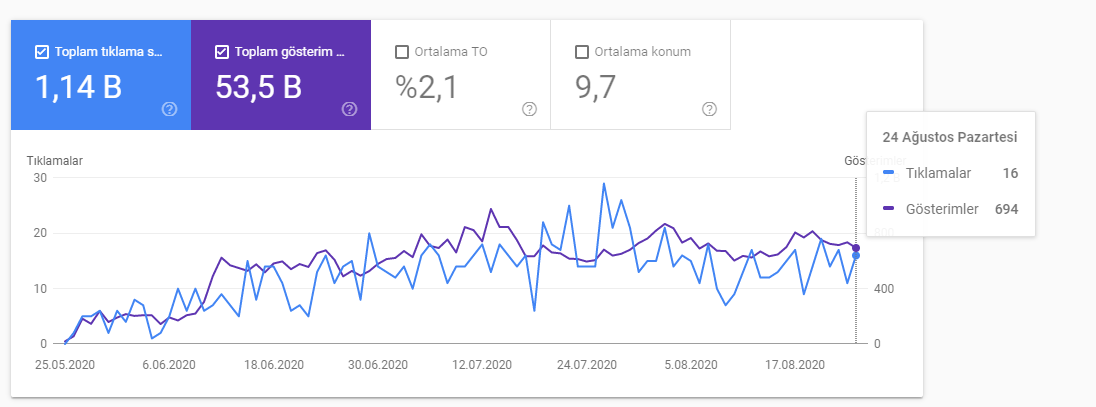
Task: Click the 24.07.2020 date axis label
Action: [587, 365]
